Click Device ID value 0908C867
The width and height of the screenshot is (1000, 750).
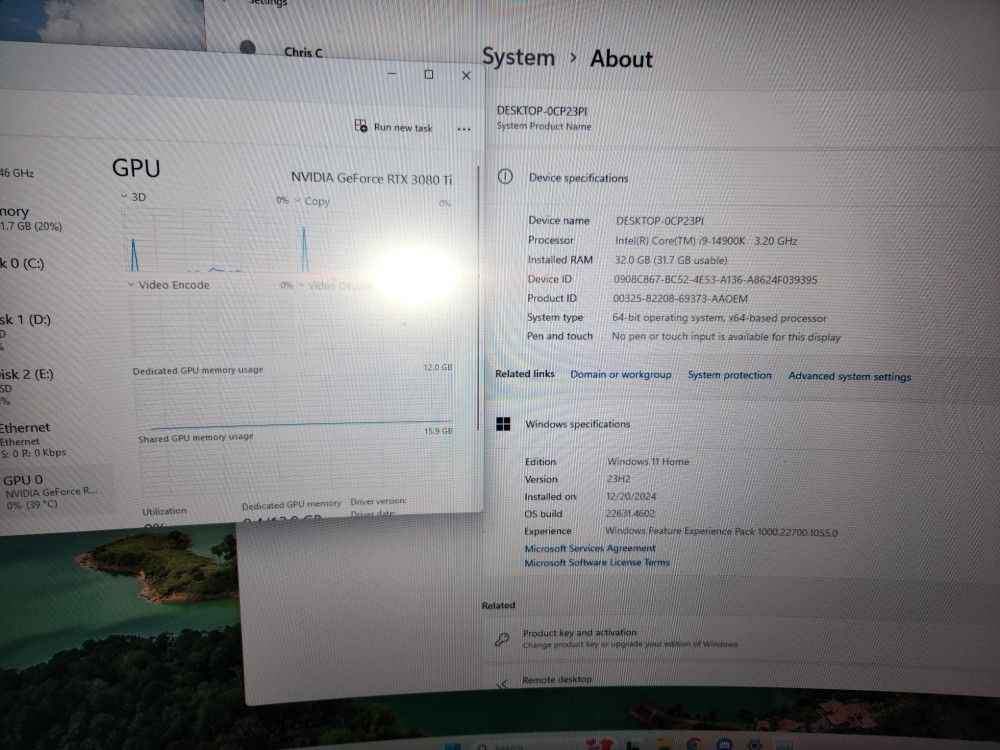[715, 279]
